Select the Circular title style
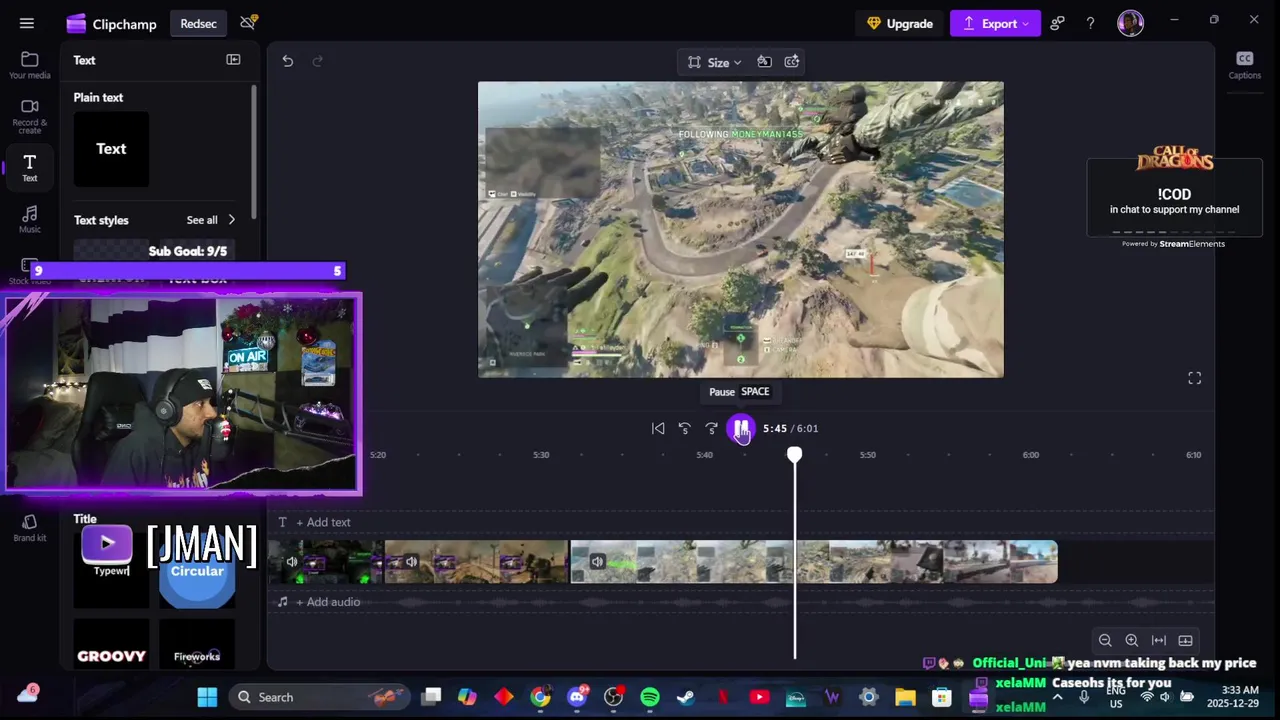The width and height of the screenshot is (1280, 720). [x=197, y=571]
